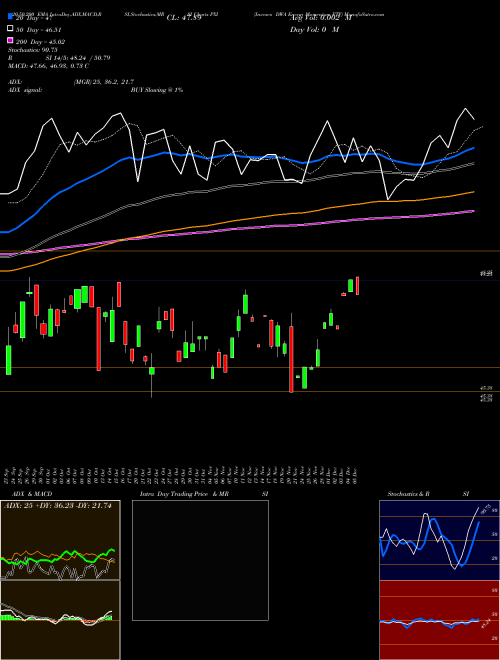Click the white 50 Day legend swatch
500x660 pixels.
click(x=10, y=29)
